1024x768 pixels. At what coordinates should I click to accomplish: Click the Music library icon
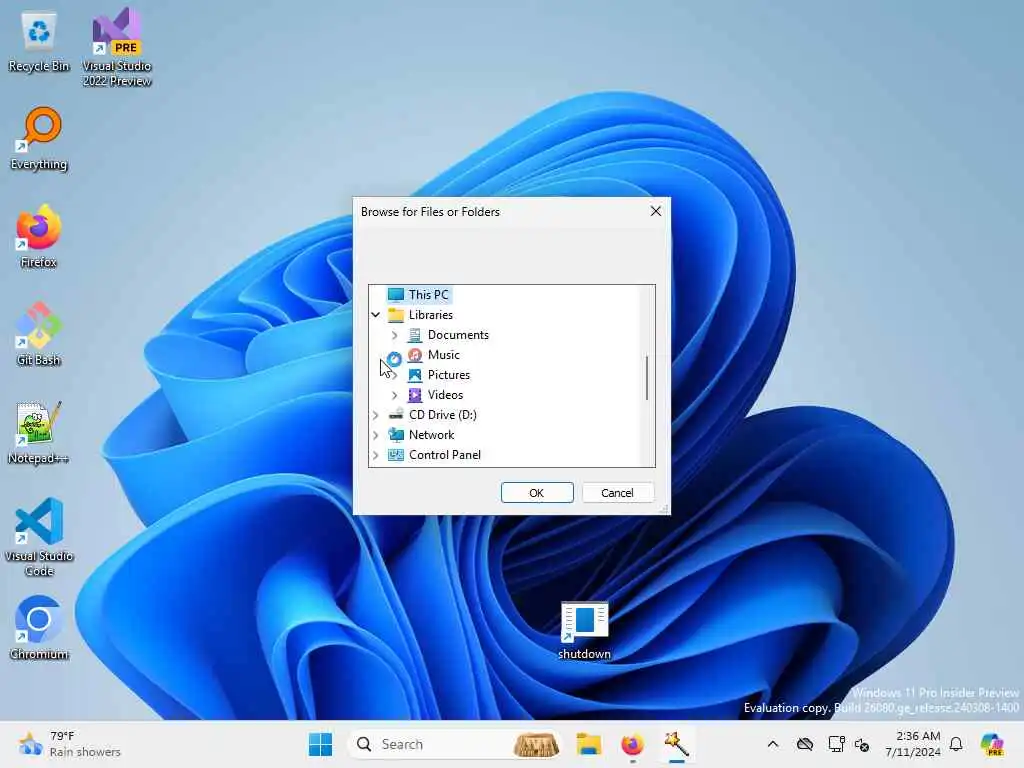415,355
